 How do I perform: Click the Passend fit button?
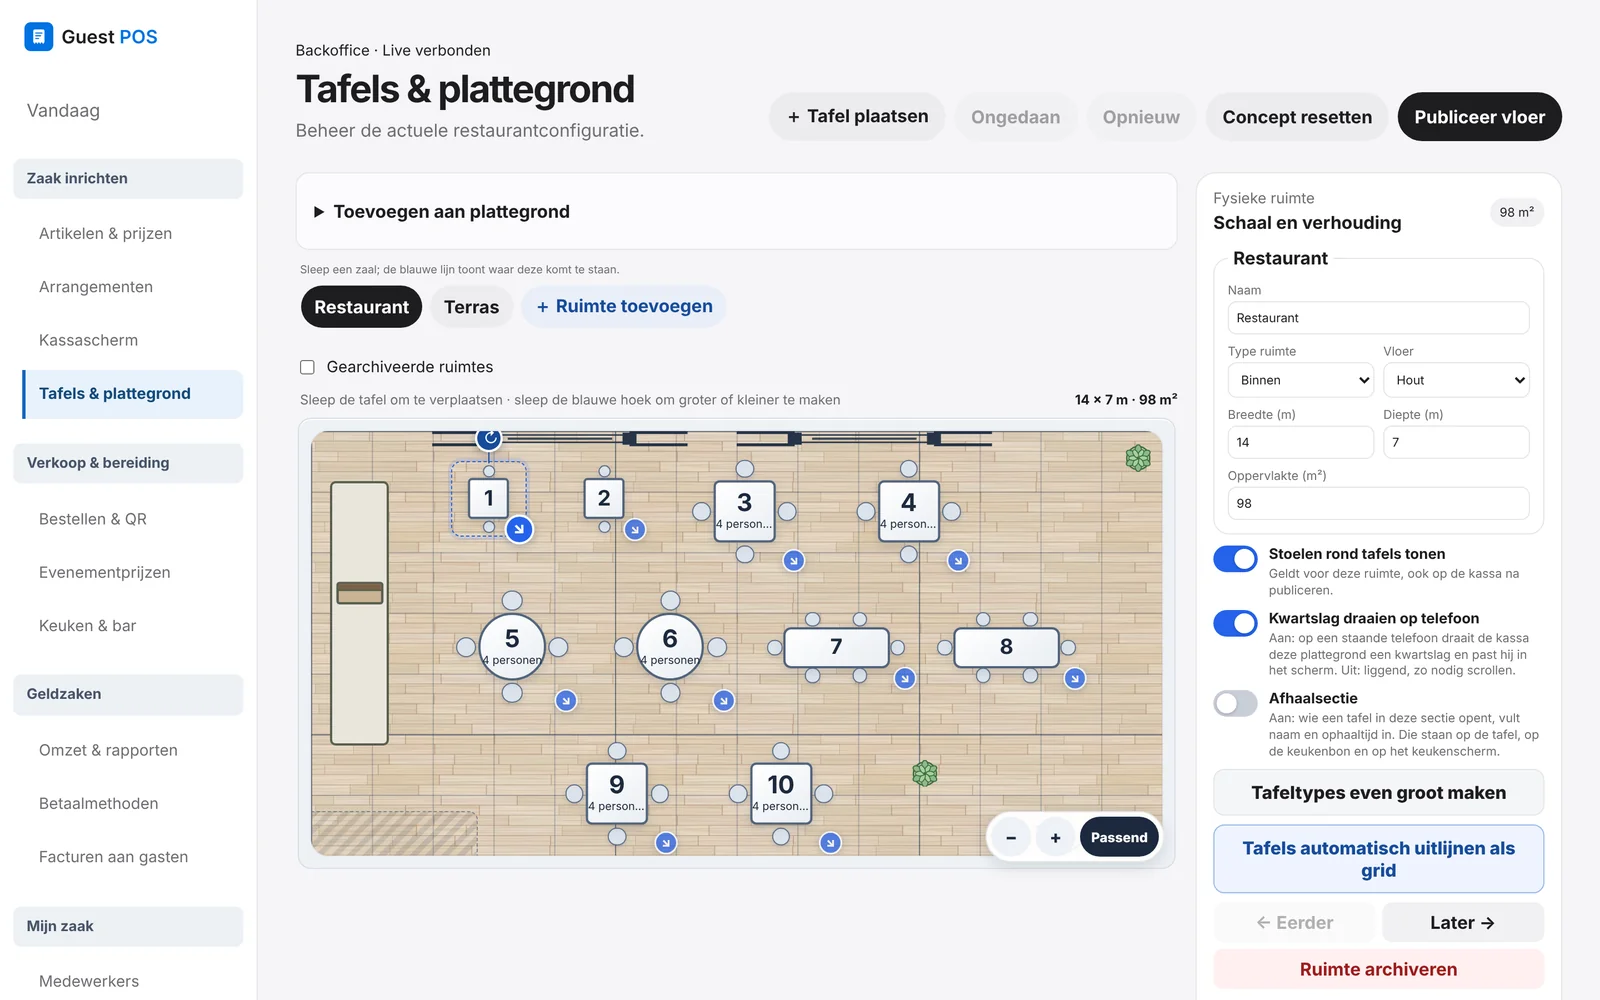[1119, 838]
